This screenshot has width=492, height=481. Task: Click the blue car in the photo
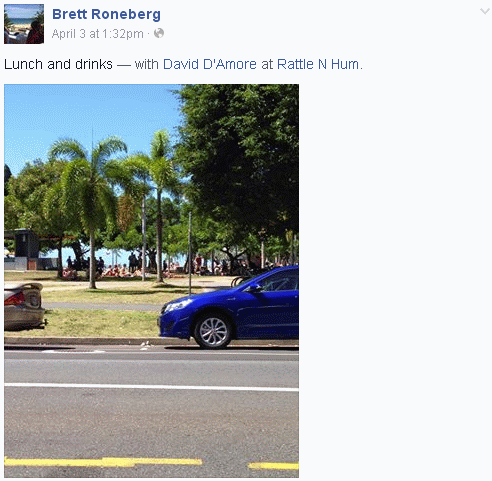coord(229,307)
